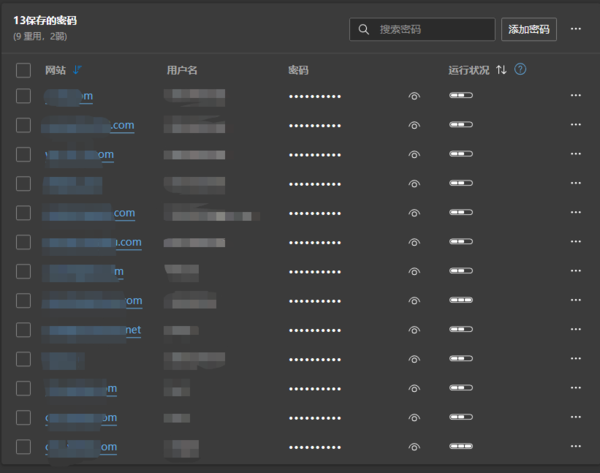The height and width of the screenshot is (473, 600).
Task: Click the 网站 column header label
Action: click(x=55, y=70)
